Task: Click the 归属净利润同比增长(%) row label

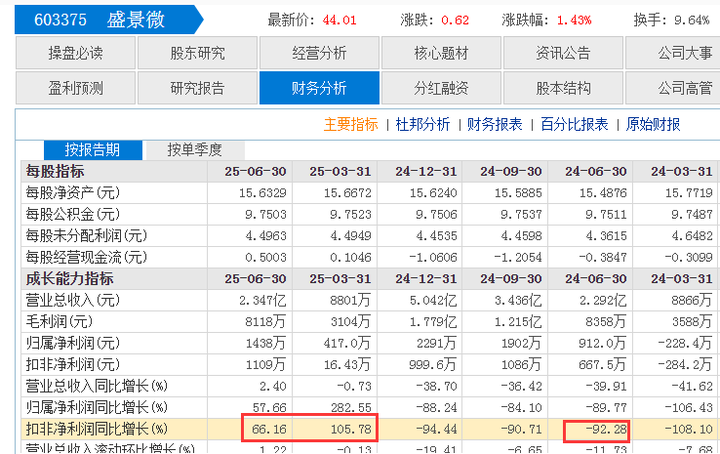Action: 96,407
